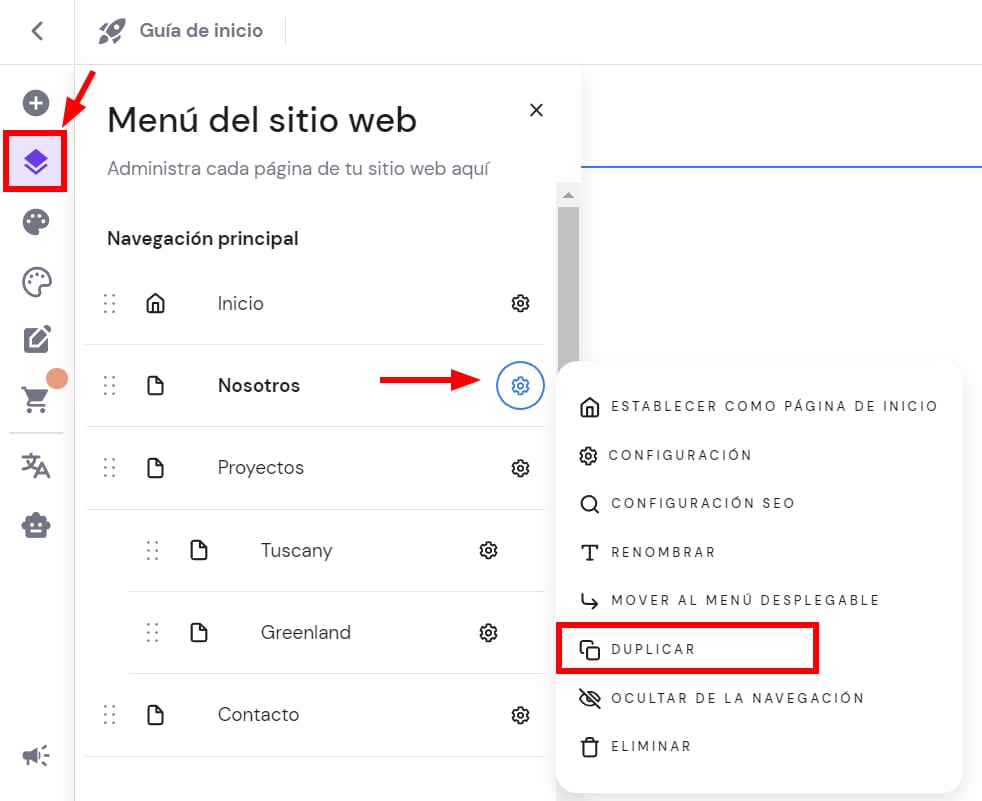The image size is (982, 801).
Task: Close the Menú del sitio web panel
Action: [x=536, y=110]
